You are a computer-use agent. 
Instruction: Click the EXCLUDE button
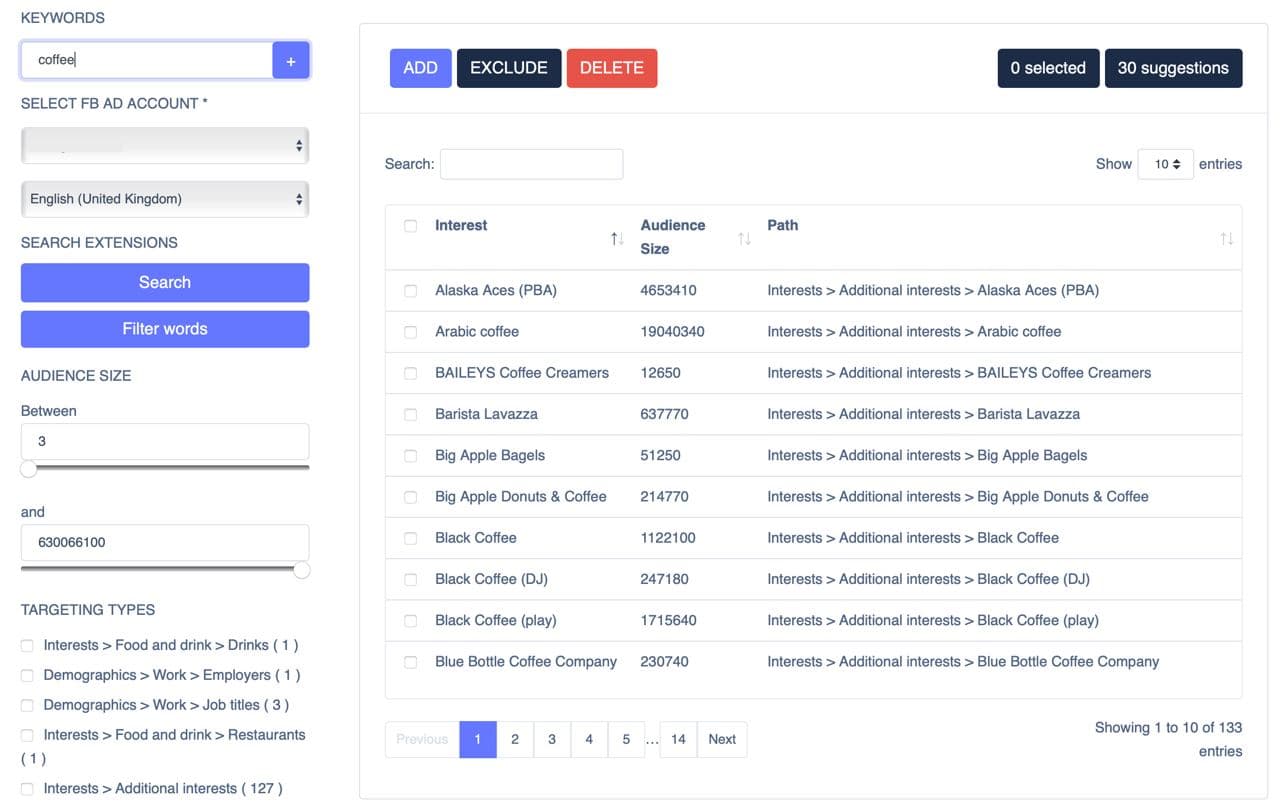point(509,68)
